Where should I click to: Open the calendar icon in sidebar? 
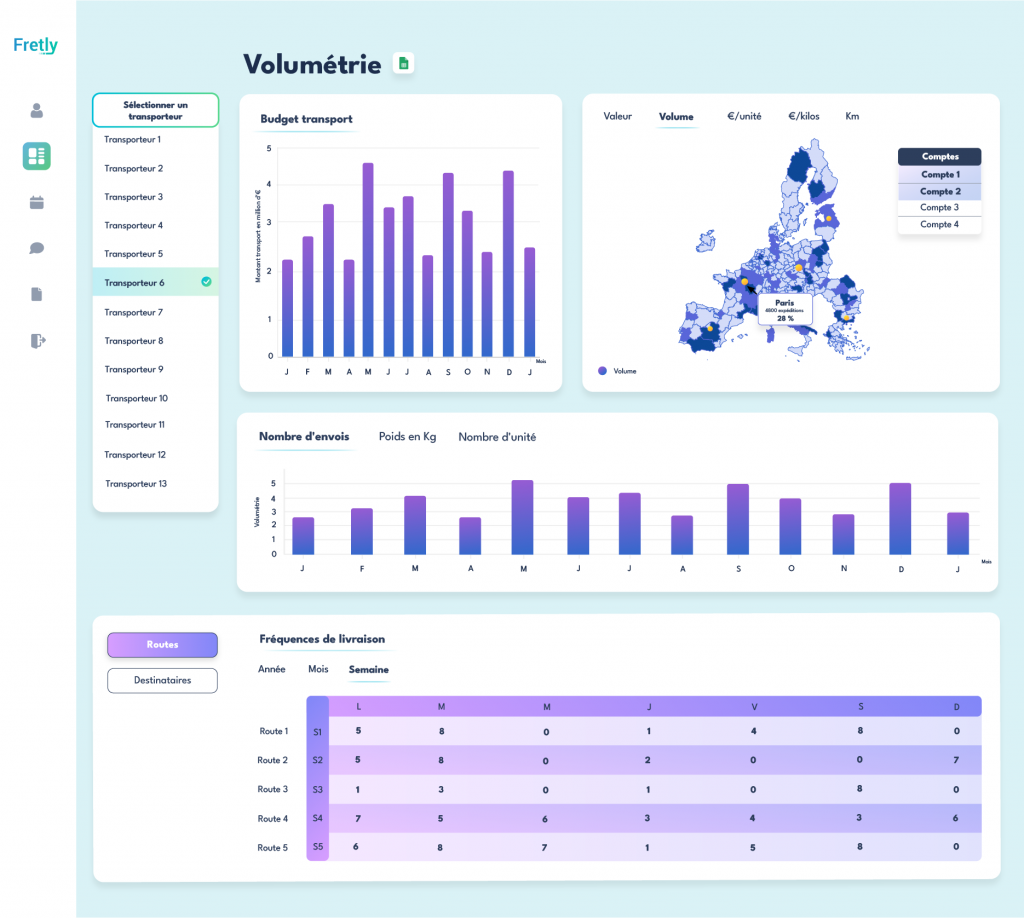(x=37, y=202)
